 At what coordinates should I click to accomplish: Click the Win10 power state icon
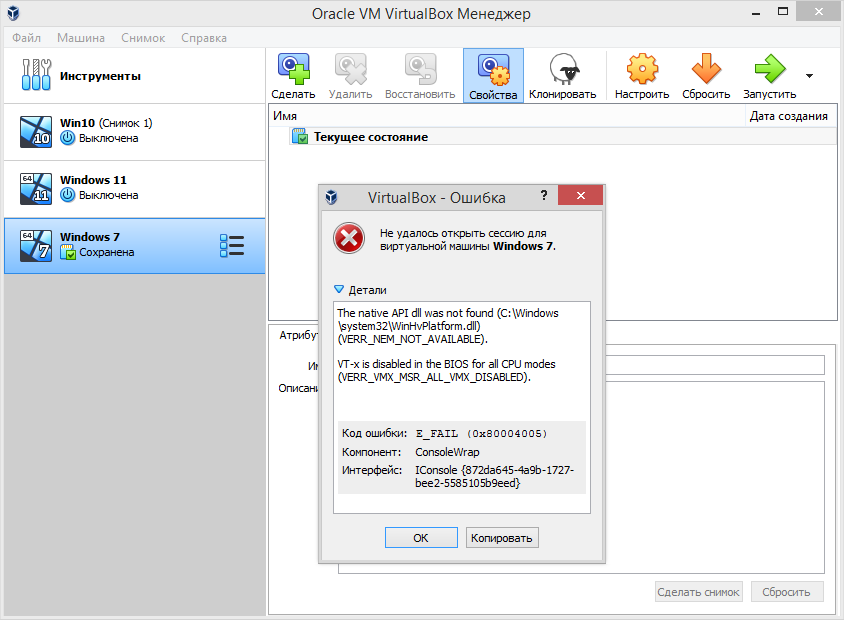67,138
